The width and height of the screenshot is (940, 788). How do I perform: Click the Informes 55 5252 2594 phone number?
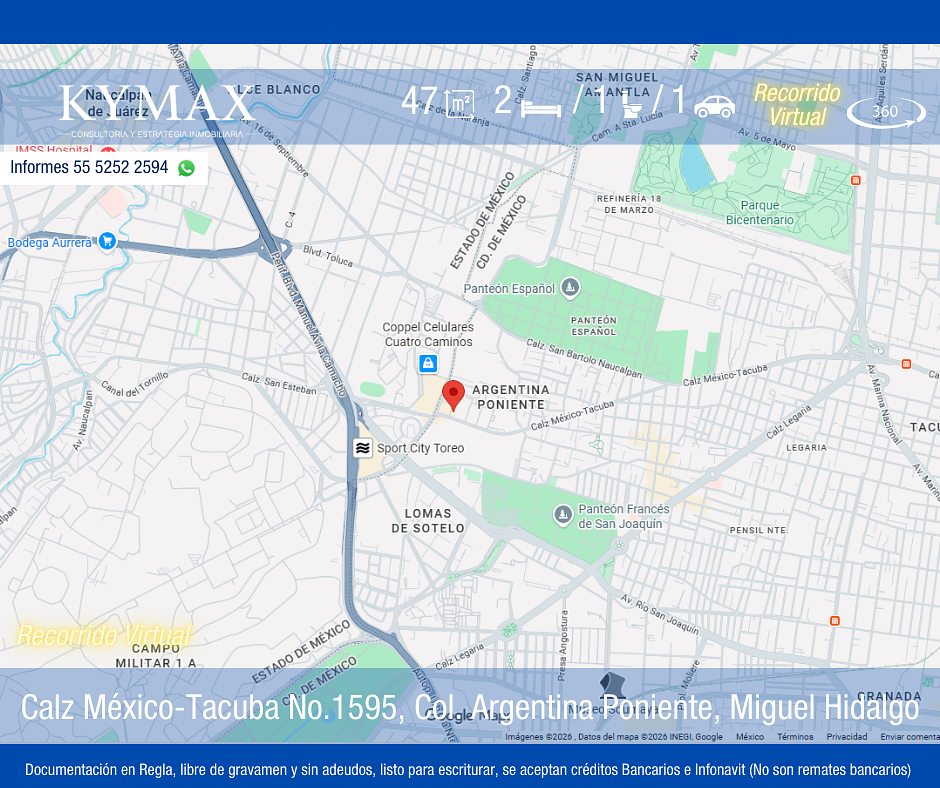(x=89, y=167)
